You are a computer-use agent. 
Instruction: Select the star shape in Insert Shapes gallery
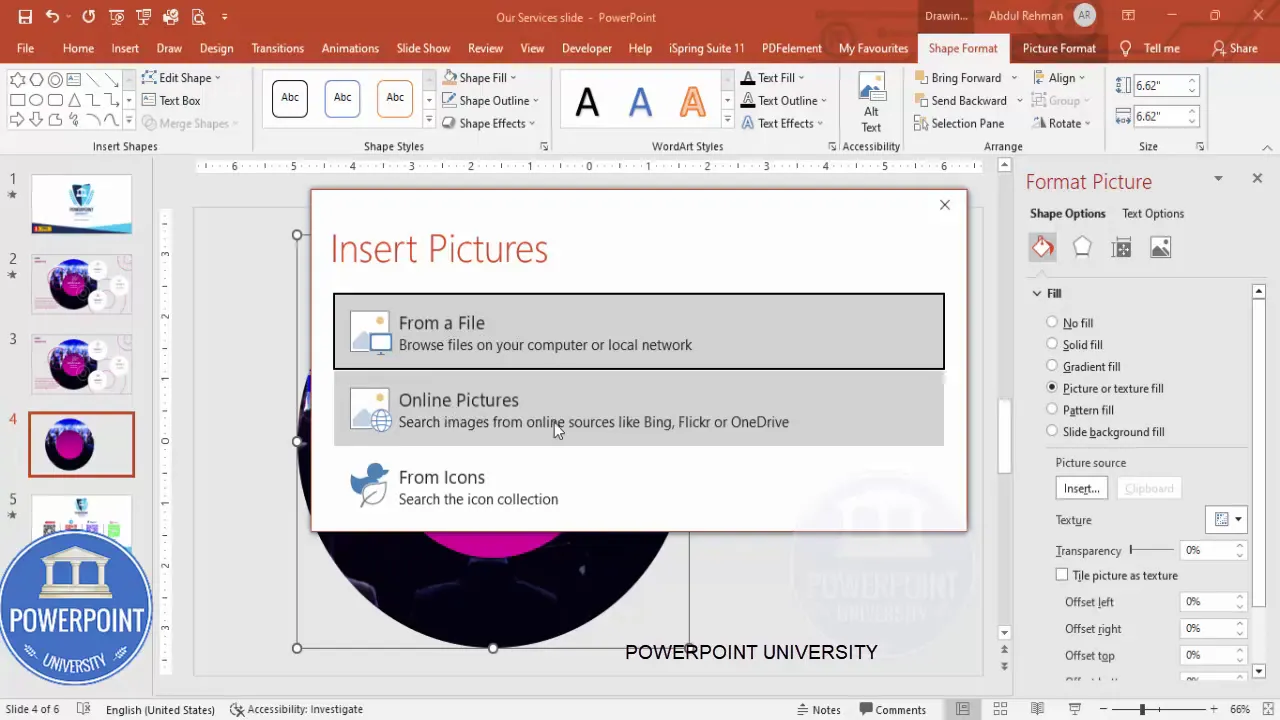click(18, 79)
